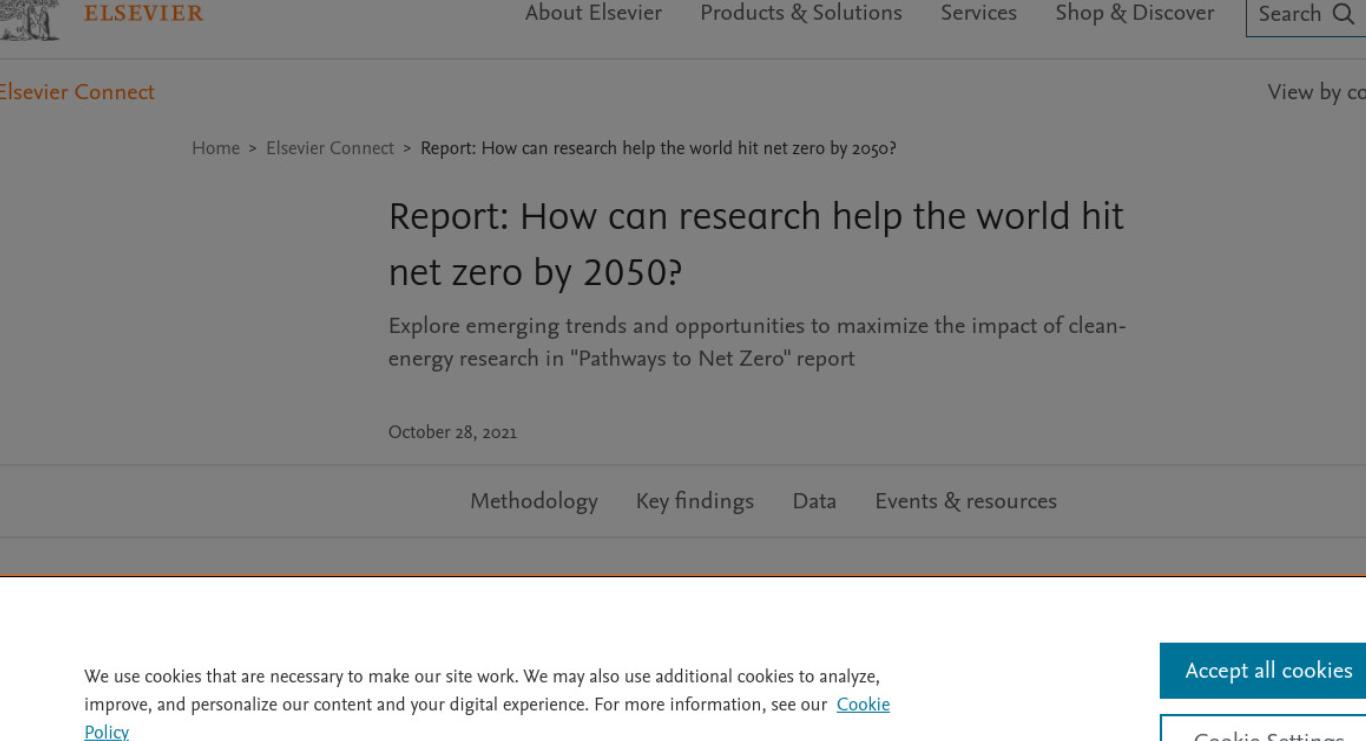Go to Elsevier Connect breadcrumb

pos(330,149)
